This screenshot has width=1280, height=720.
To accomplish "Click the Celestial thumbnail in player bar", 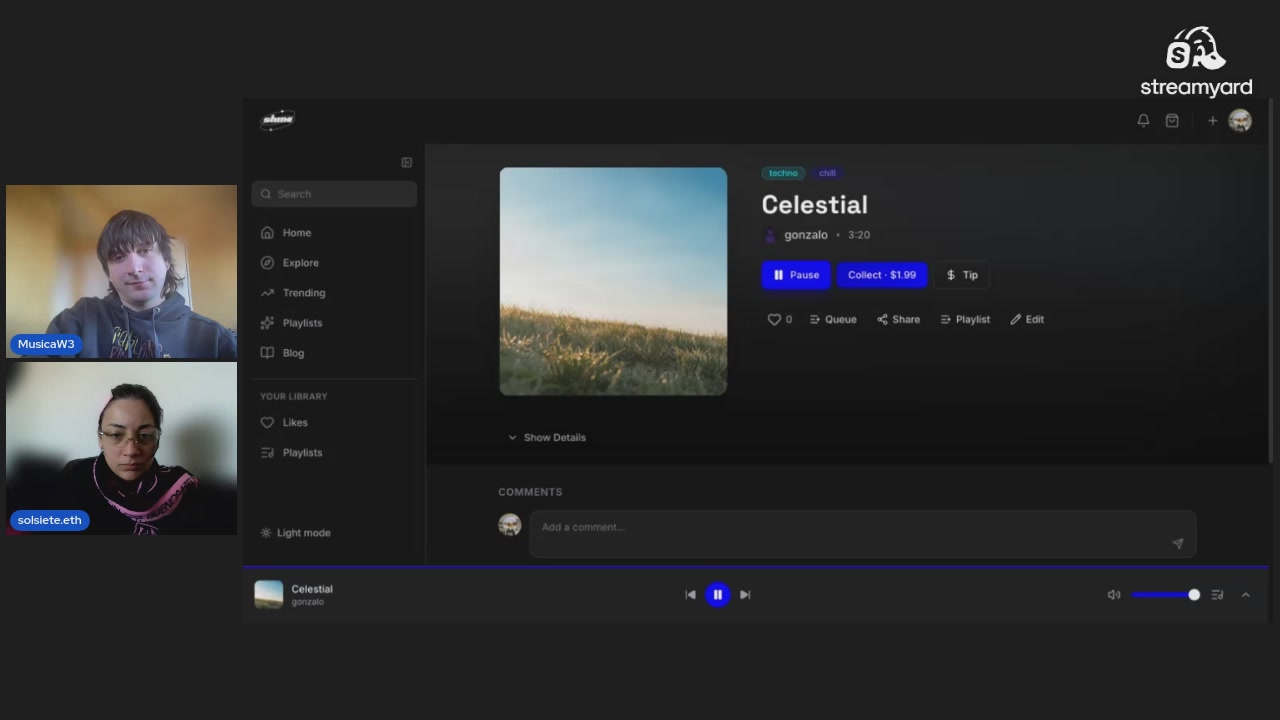I will [269, 595].
